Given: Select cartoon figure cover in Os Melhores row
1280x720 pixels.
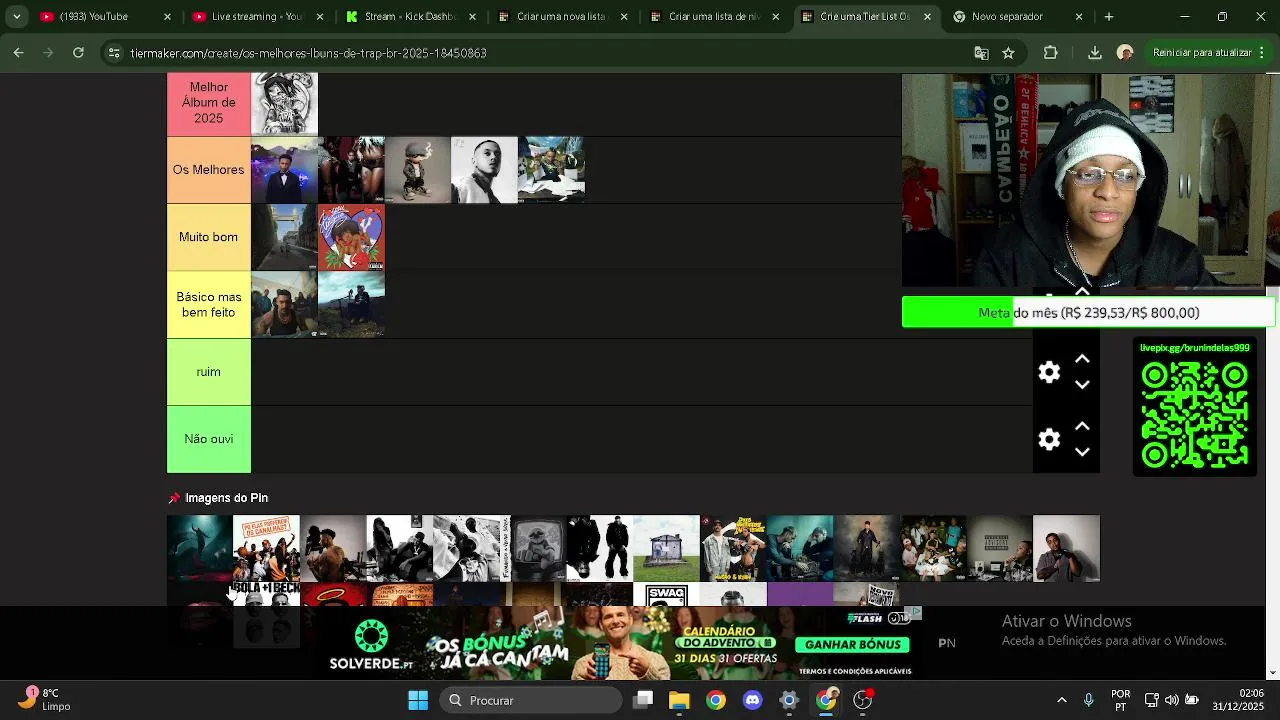Looking at the screenshot, I should 417,170.
